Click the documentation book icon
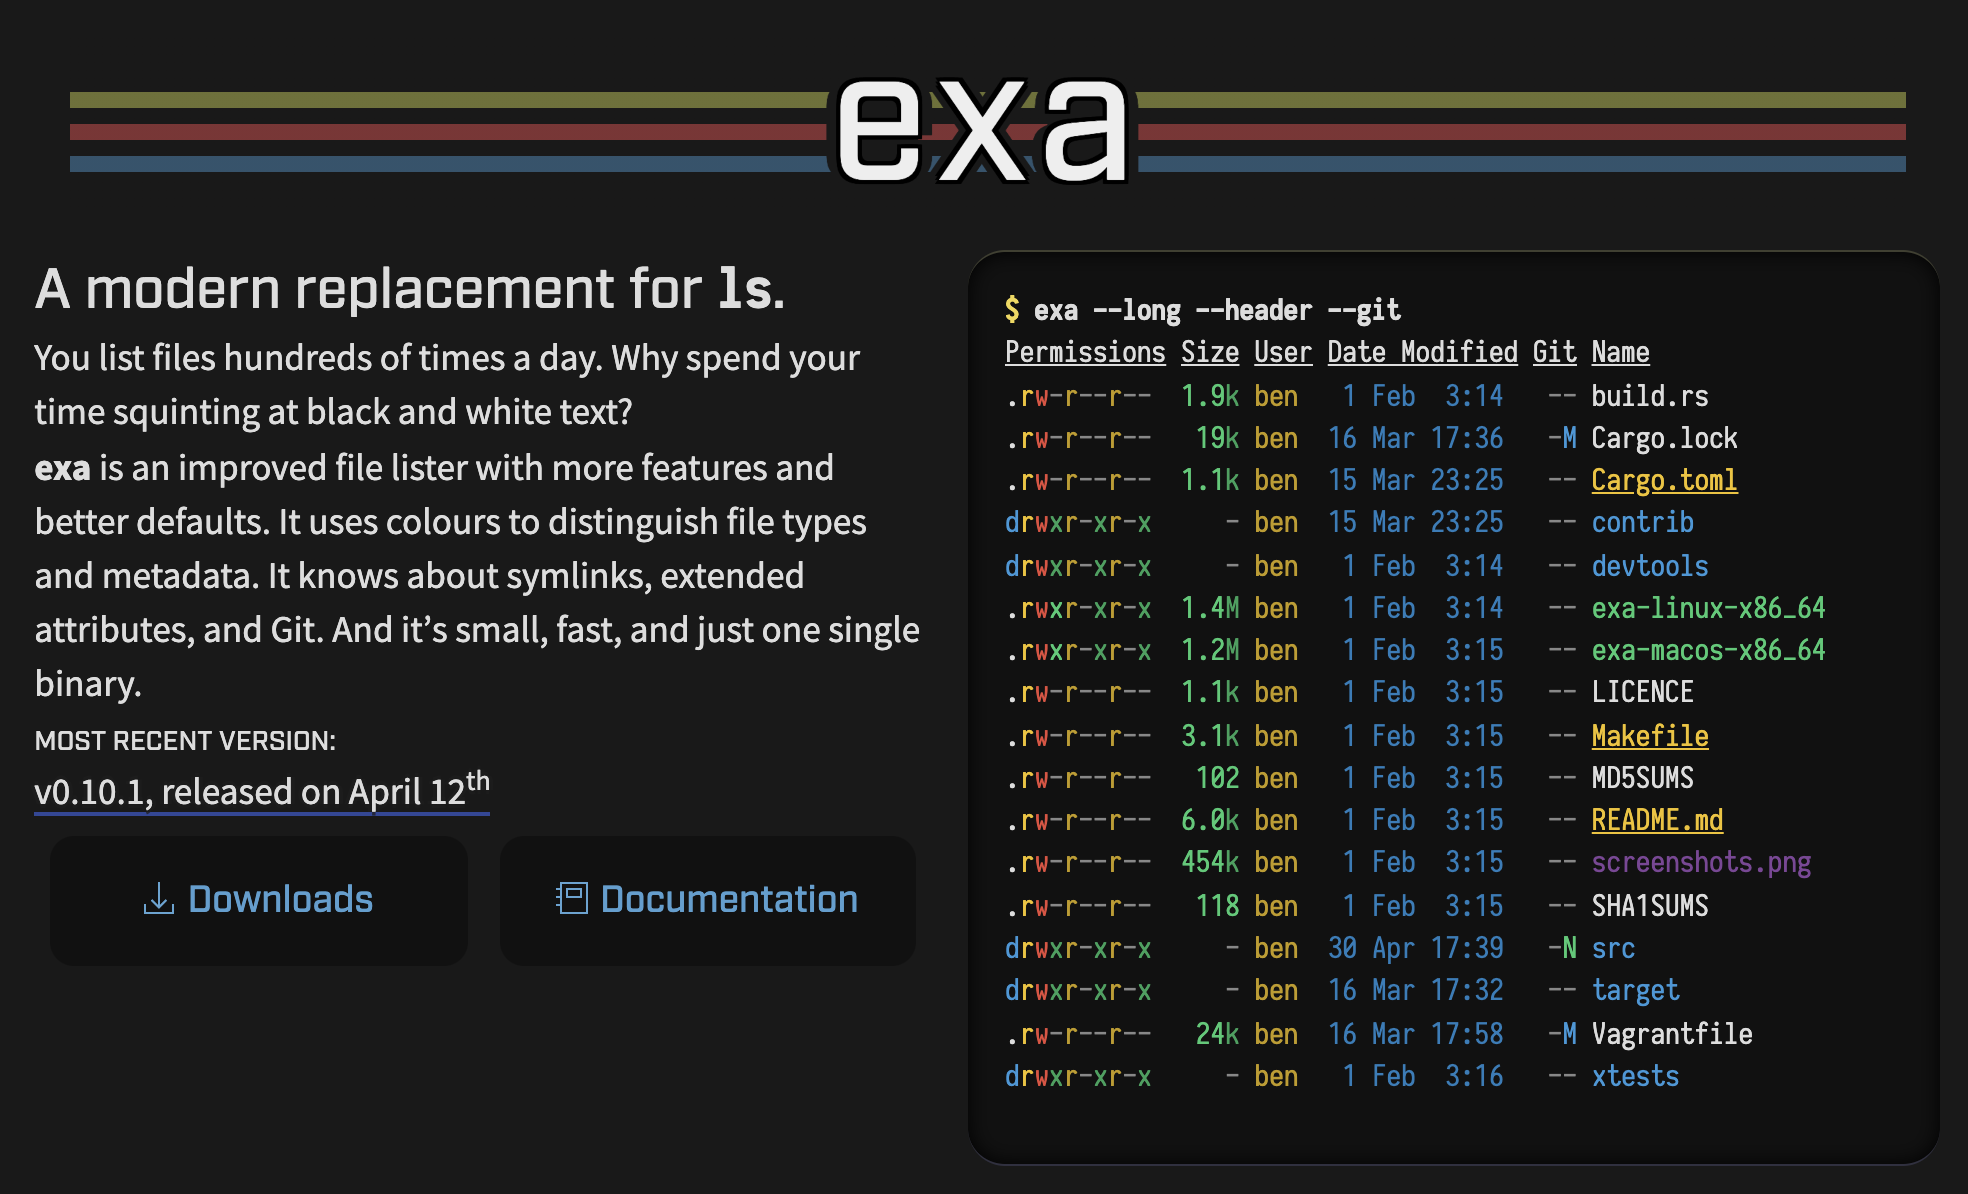The width and height of the screenshot is (1968, 1194). (571, 898)
